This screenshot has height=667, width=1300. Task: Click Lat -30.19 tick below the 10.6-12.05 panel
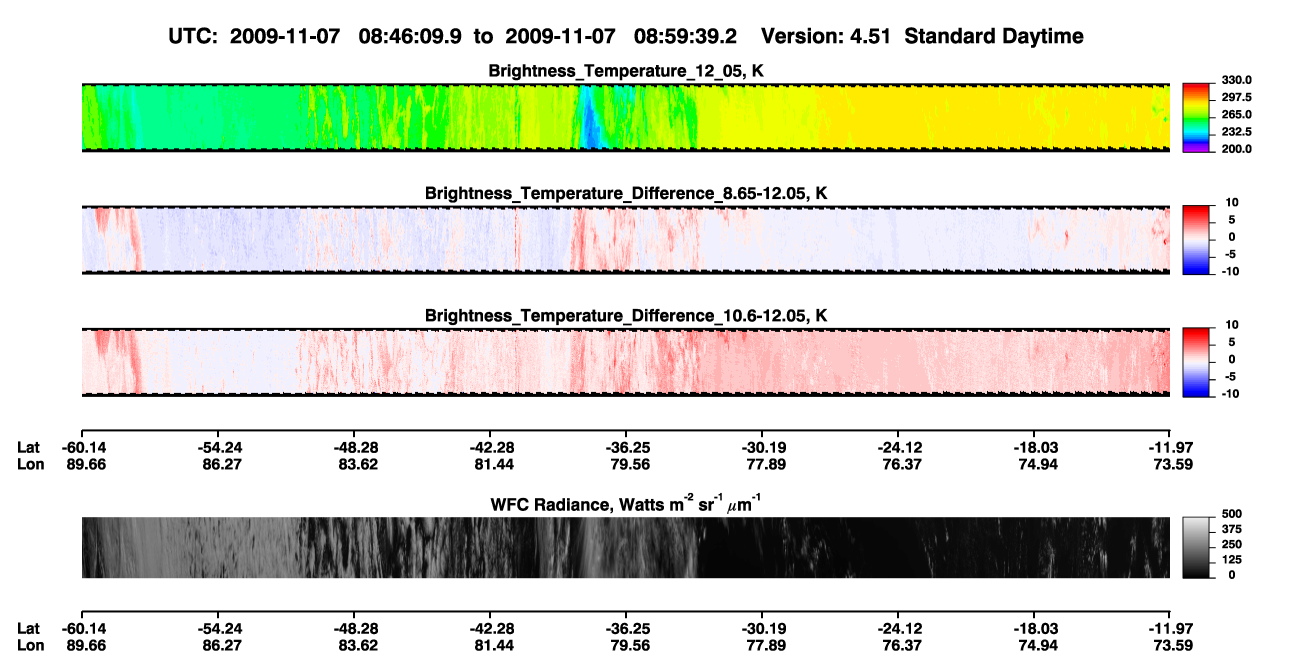pyautogui.click(x=762, y=448)
